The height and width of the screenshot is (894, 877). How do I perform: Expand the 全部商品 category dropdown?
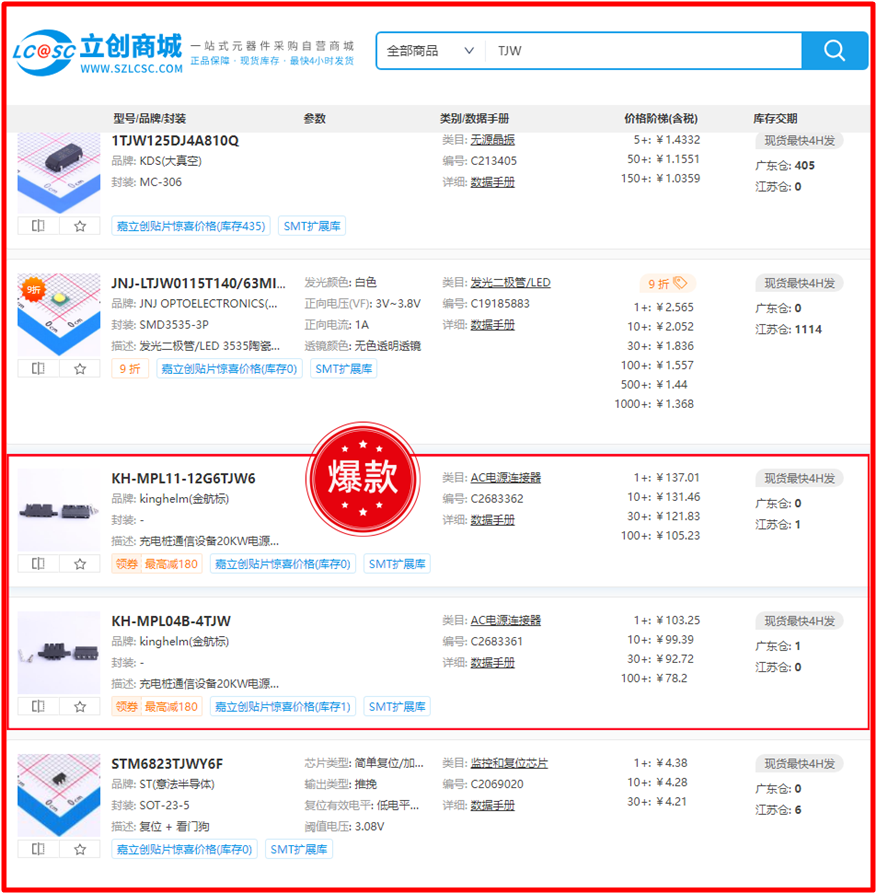(430, 51)
